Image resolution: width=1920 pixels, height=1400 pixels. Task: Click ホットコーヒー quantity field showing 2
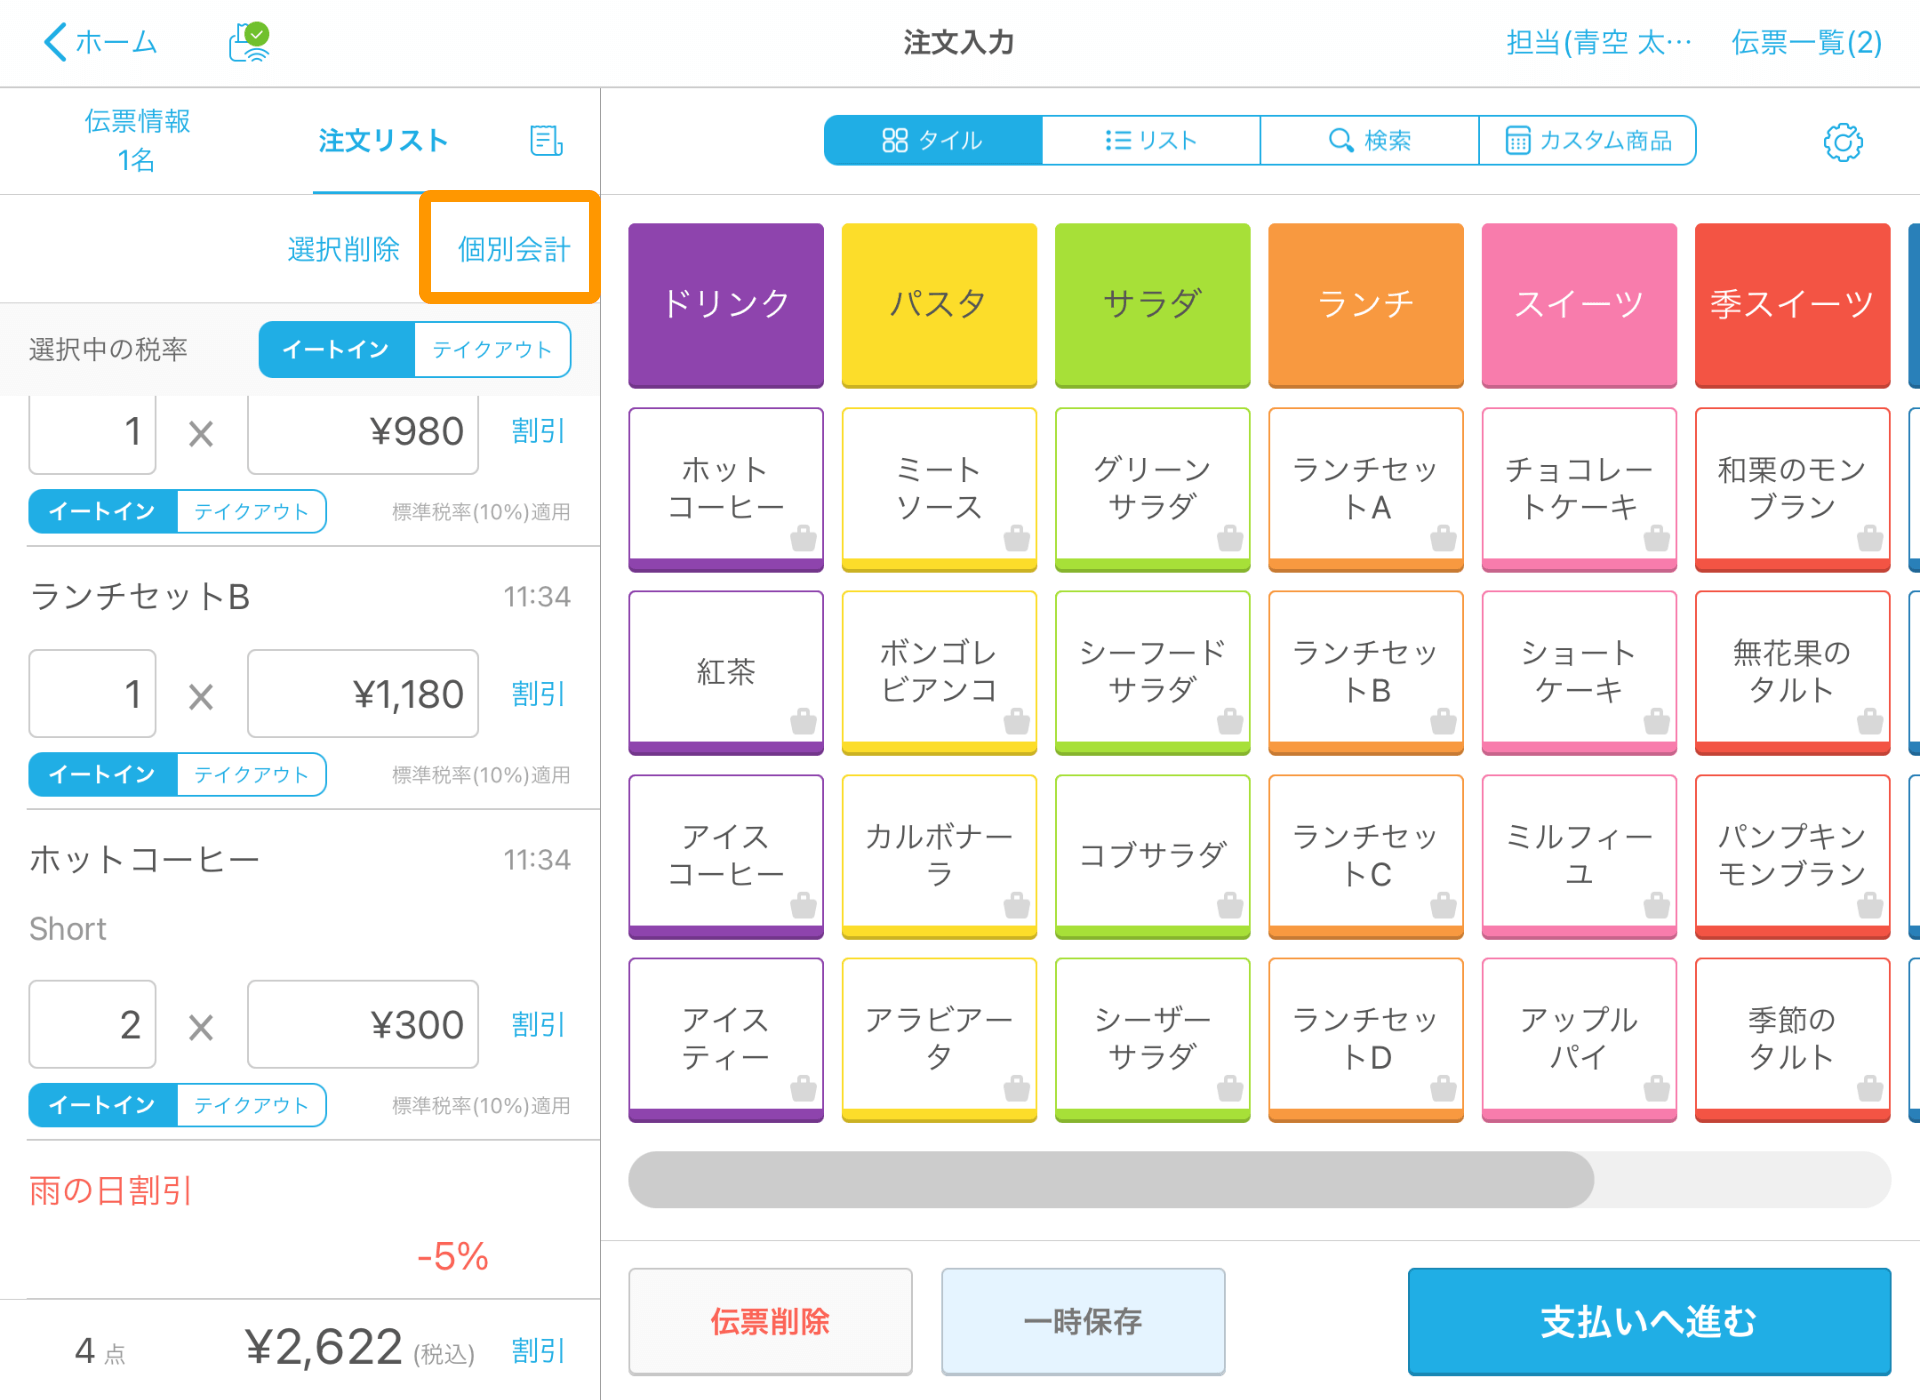[92, 1025]
